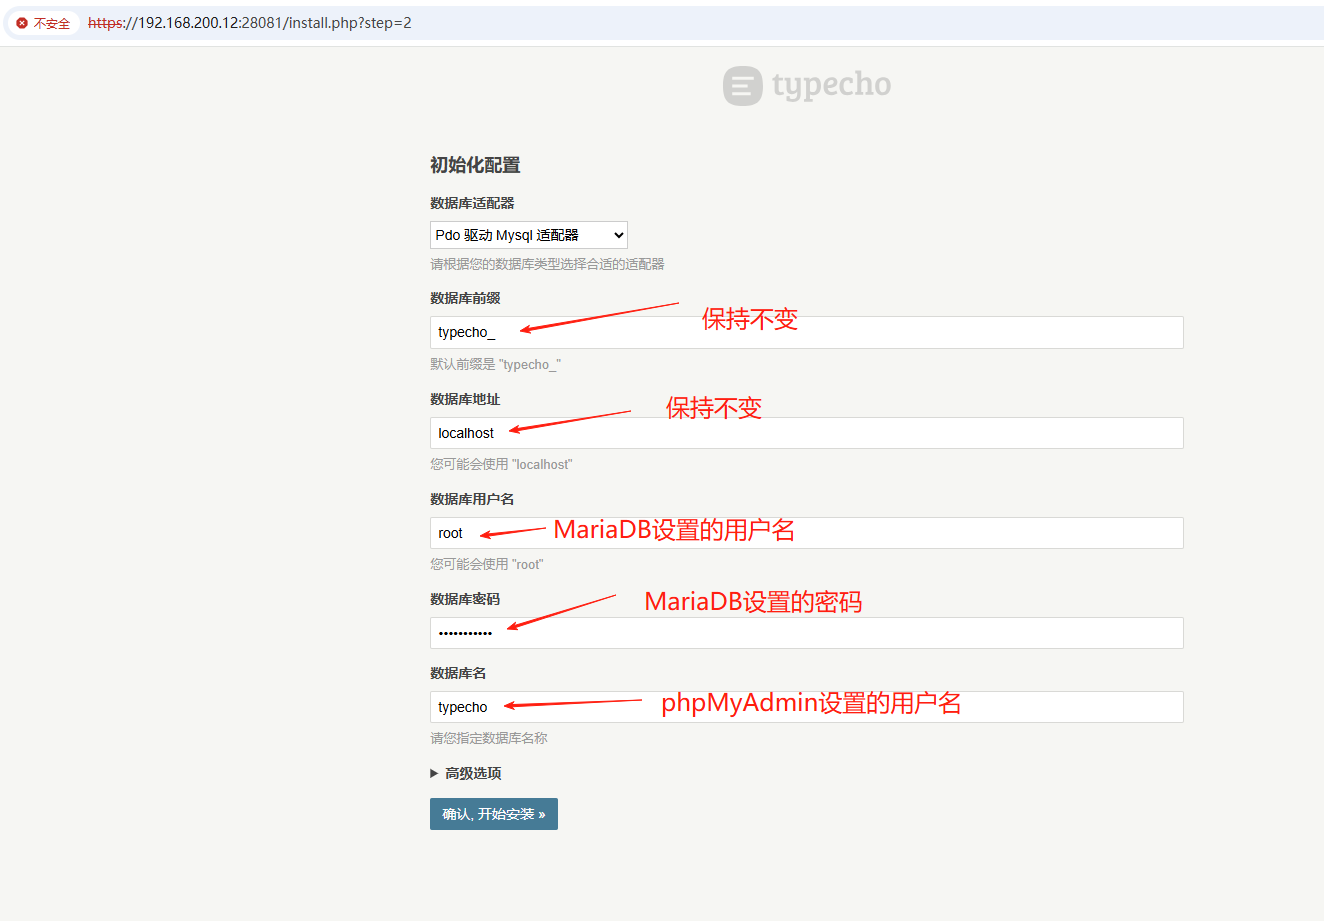Expand the 高级选项 advanced options

[x=466, y=773]
